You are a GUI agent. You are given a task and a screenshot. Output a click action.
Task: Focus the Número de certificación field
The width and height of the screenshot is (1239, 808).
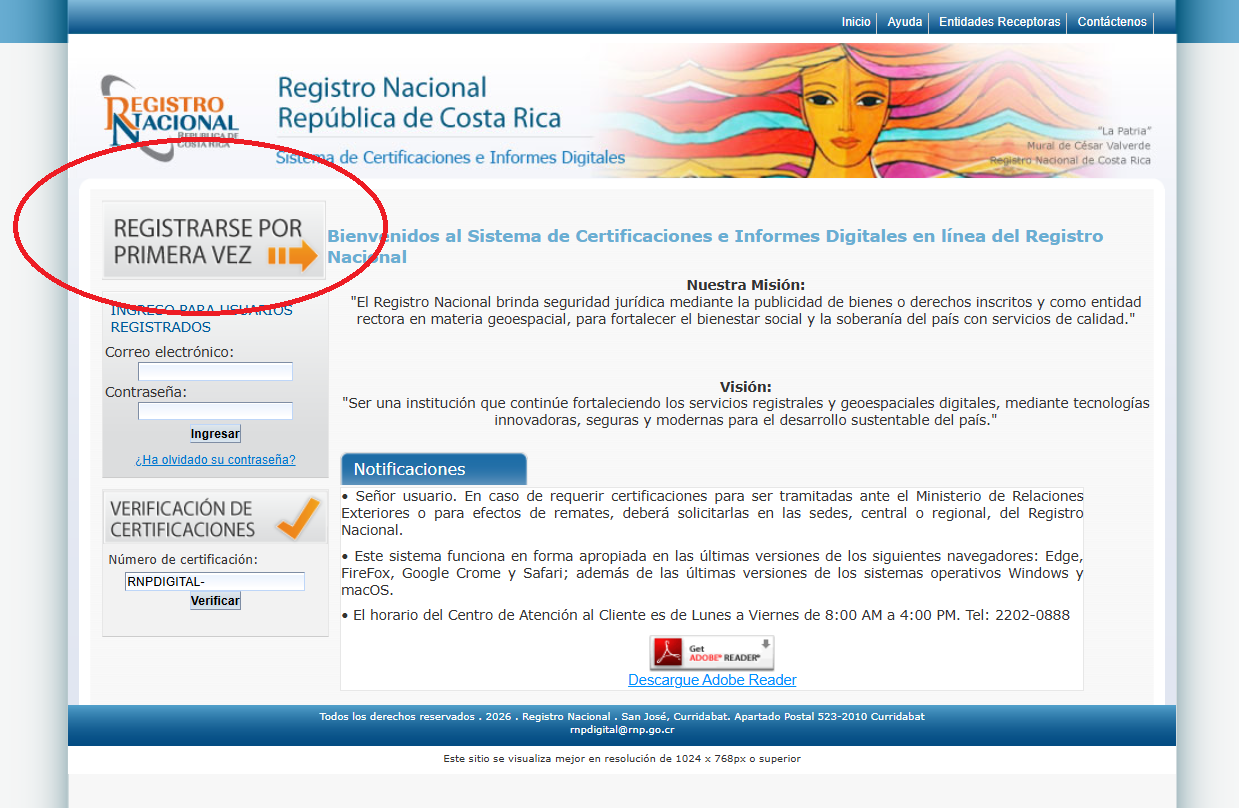(214, 582)
